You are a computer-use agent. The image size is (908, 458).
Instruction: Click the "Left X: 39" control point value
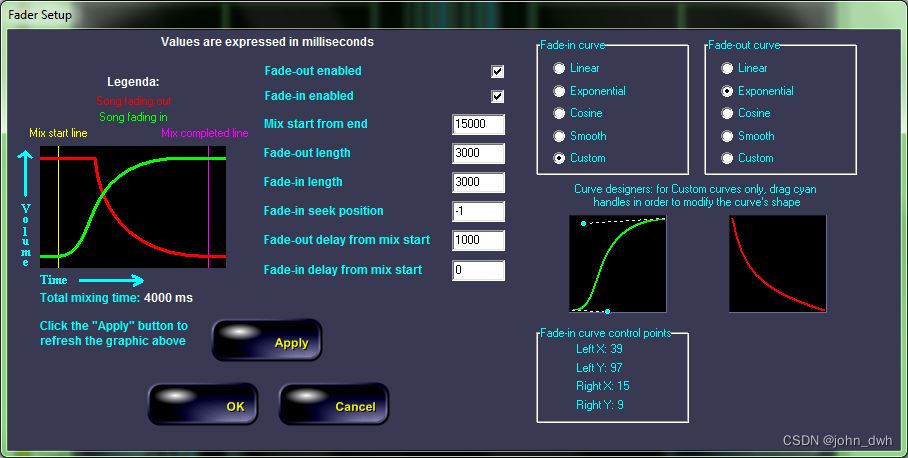click(599, 349)
